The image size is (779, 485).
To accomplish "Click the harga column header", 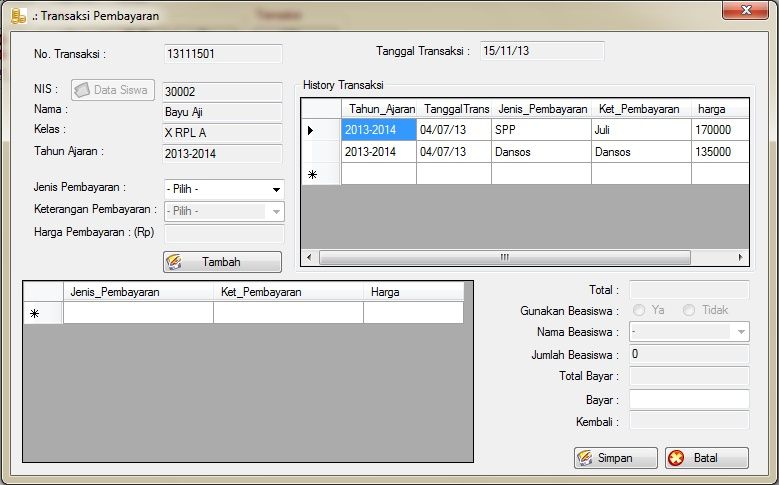I will pyautogui.click(x=720, y=109).
